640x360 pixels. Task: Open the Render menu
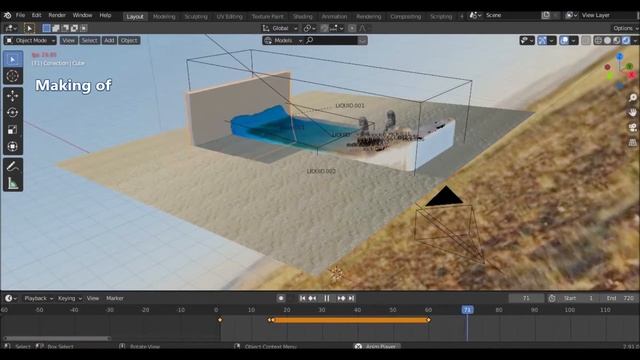click(57, 16)
